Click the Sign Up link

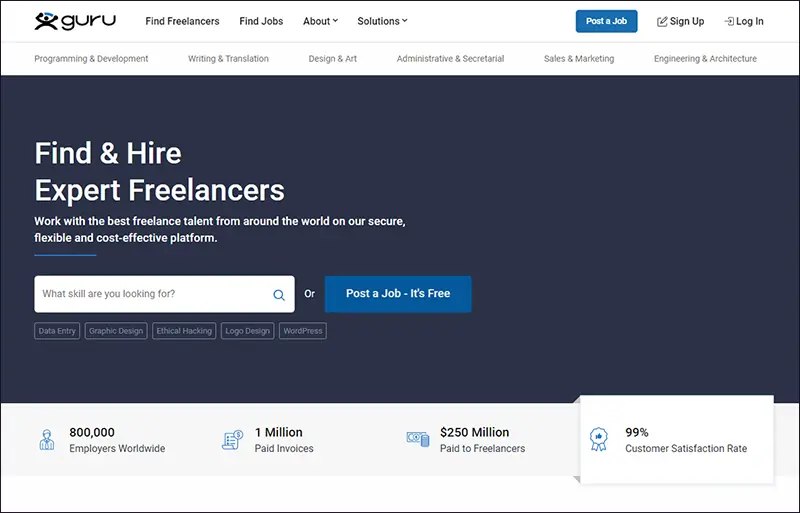[x=681, y=21]
